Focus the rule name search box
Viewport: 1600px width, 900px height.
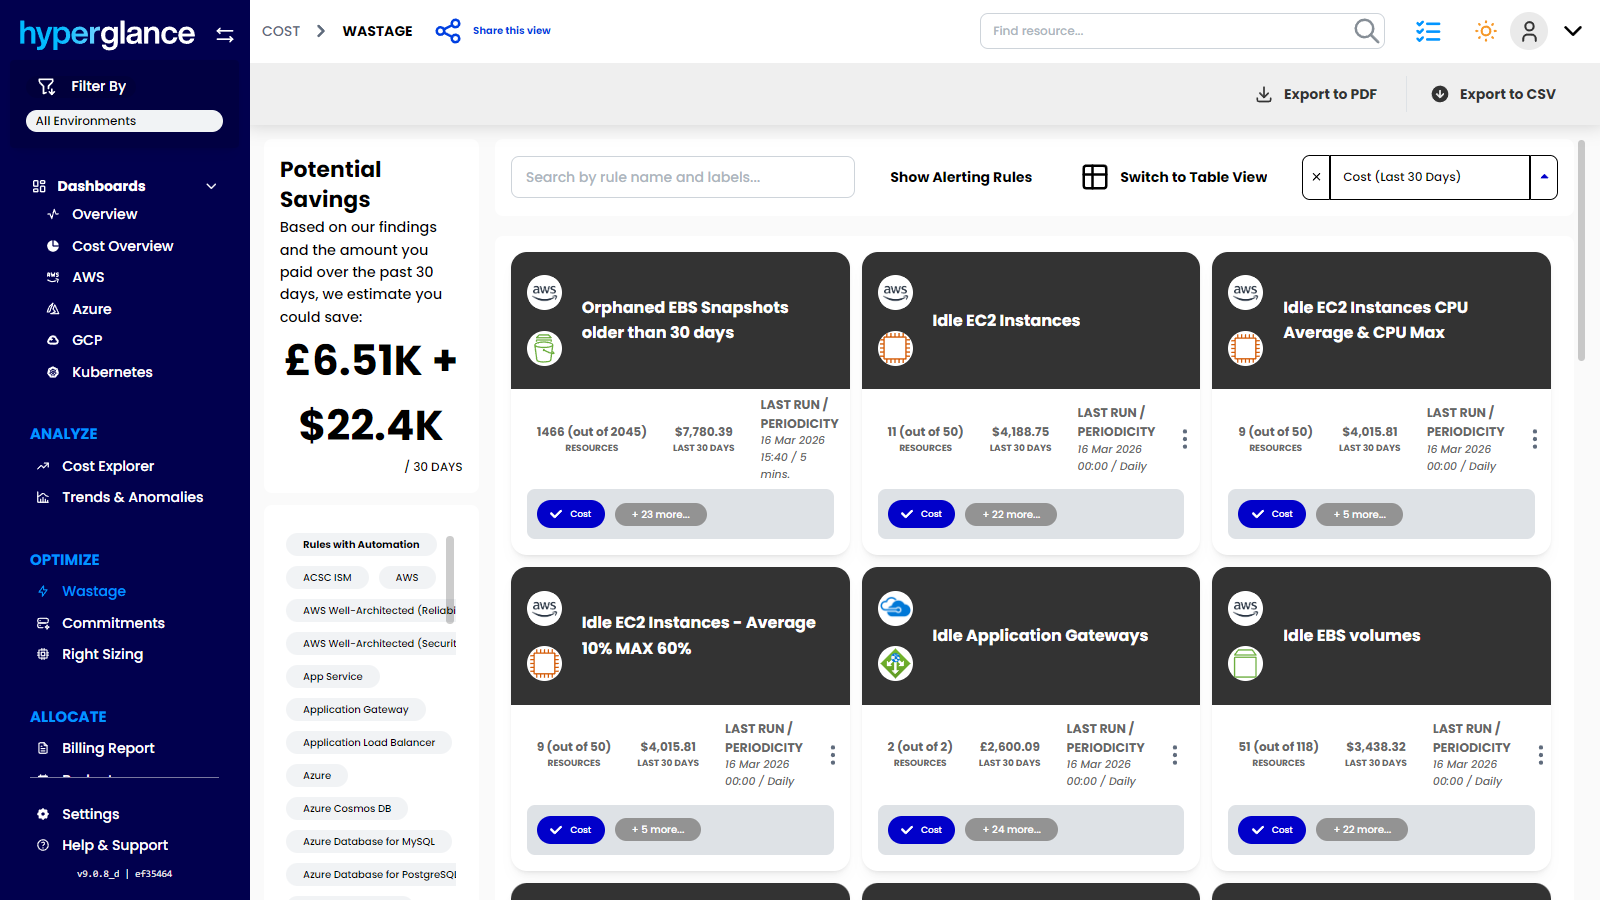[x=683, y=177]
